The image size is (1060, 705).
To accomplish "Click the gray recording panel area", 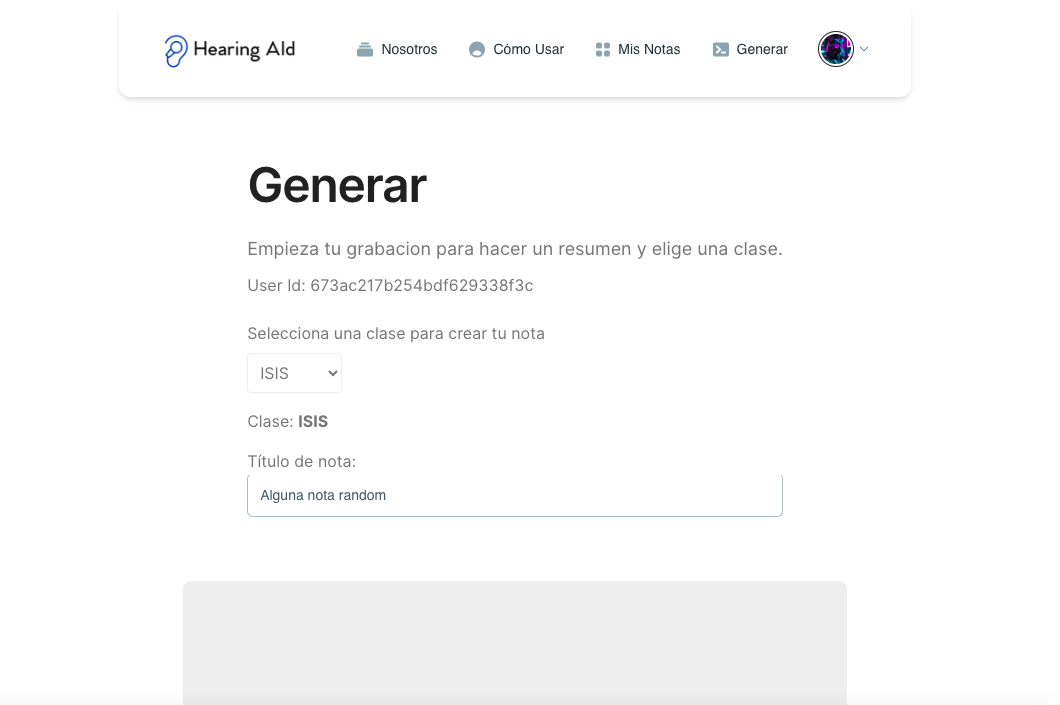I will (x=514, y=643).
